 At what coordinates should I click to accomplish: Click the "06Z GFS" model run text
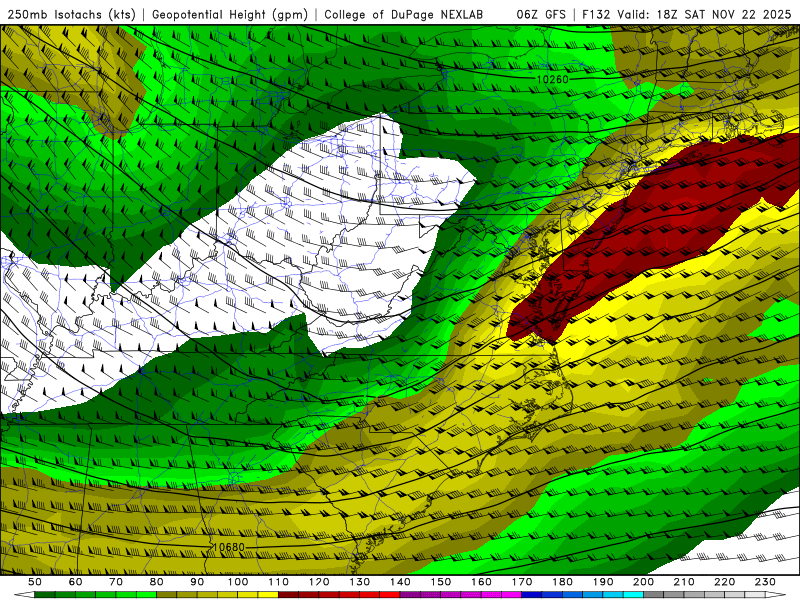pyautogui.click(x=541, y=14)
